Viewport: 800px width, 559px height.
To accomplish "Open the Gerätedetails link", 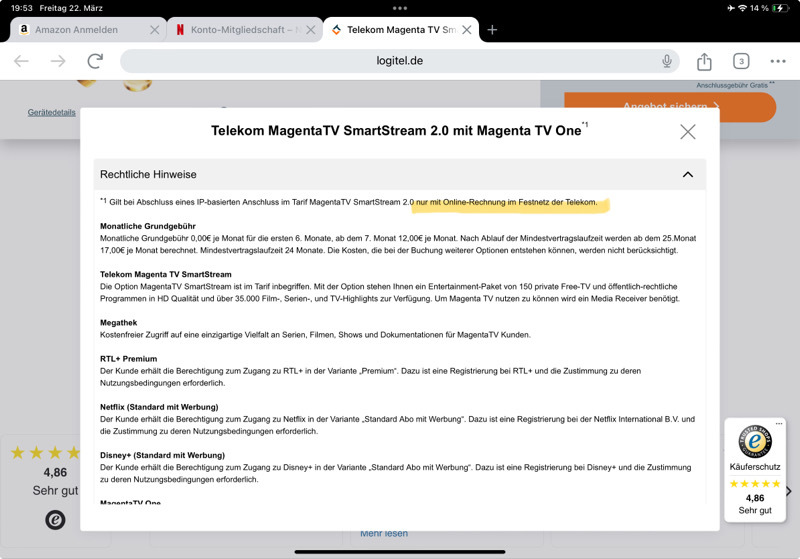I will [51, 112].
